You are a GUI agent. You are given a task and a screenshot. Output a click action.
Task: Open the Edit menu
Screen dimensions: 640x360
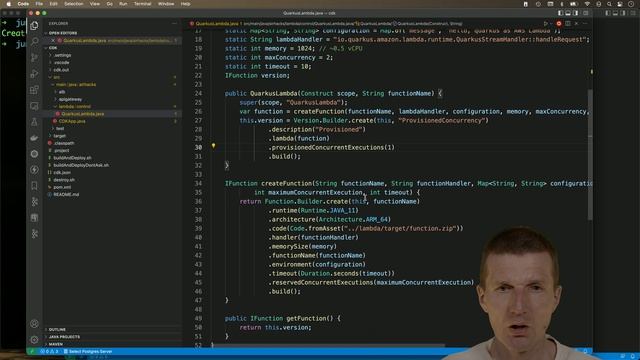[x=53, y=4]
